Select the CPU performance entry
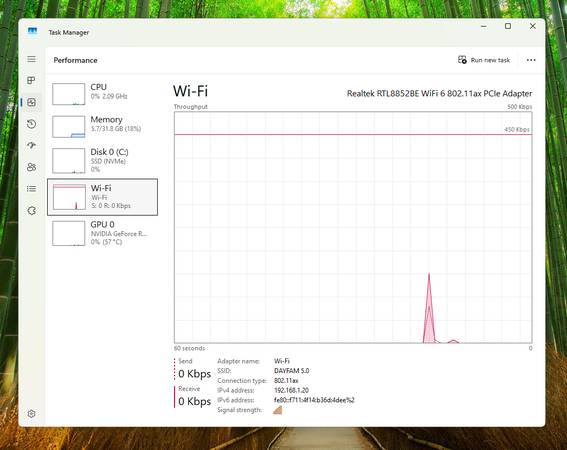This screenshot has height=450, width=567. (103, 93)
